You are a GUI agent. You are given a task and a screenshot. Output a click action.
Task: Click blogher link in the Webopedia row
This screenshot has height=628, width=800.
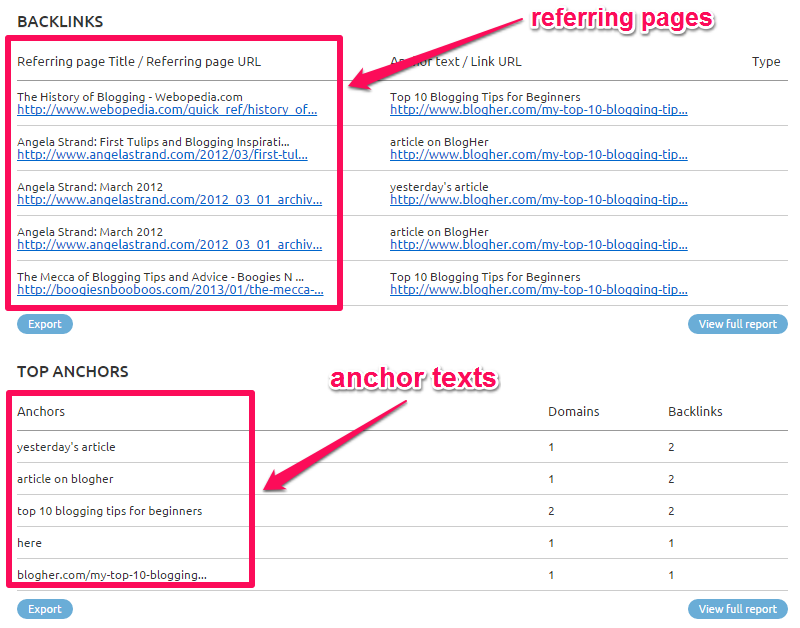tap(538, 110)
